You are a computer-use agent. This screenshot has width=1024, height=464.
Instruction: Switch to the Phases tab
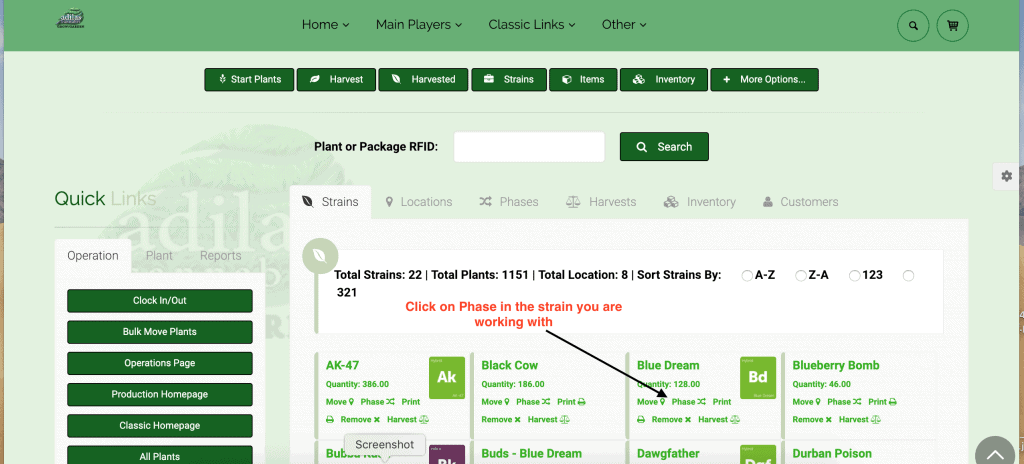(x=509, y=202)
